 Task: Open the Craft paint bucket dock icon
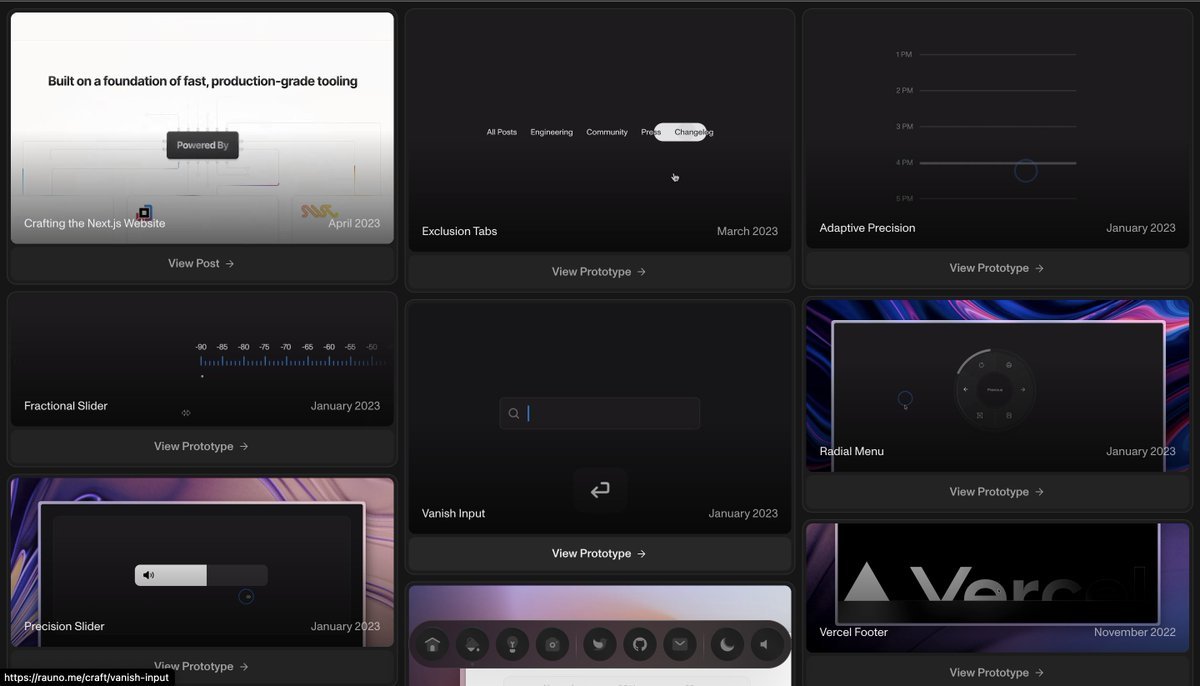pos(473,645)
